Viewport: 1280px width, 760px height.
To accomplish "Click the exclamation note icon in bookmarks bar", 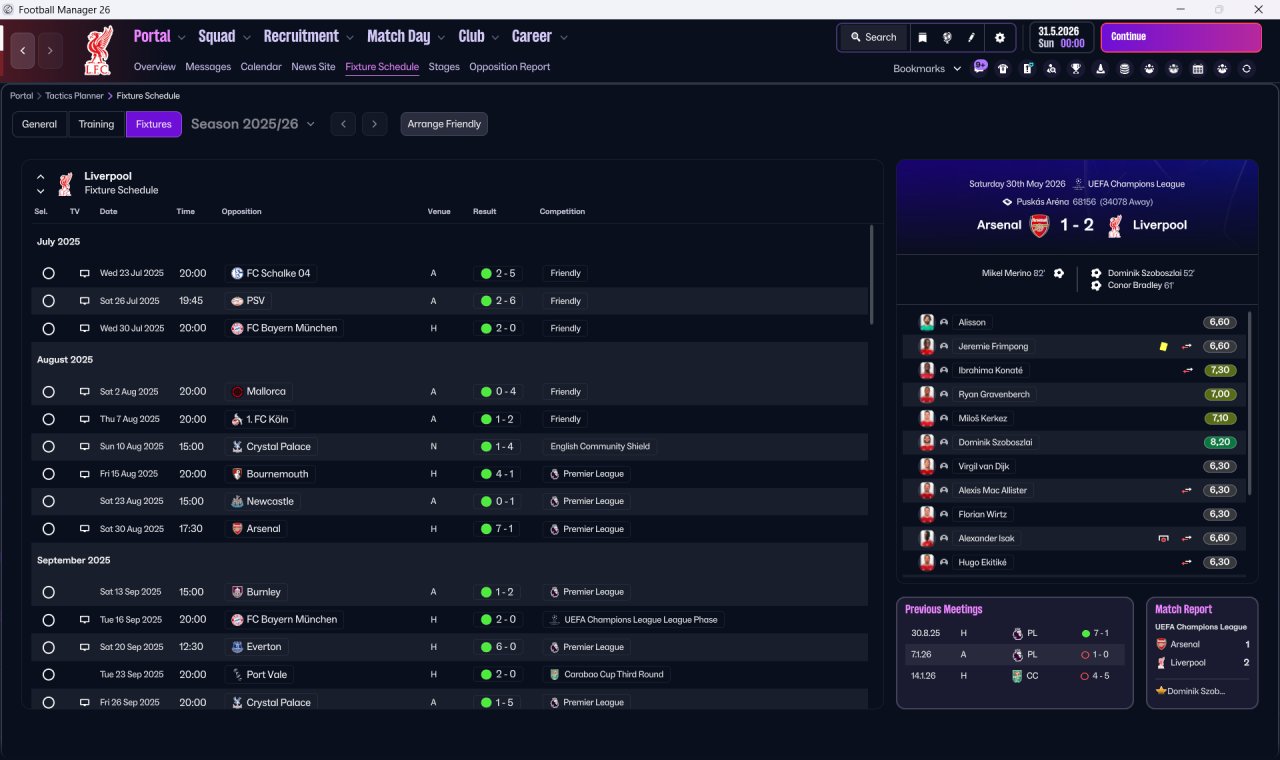I will [x=1027, y=69].
